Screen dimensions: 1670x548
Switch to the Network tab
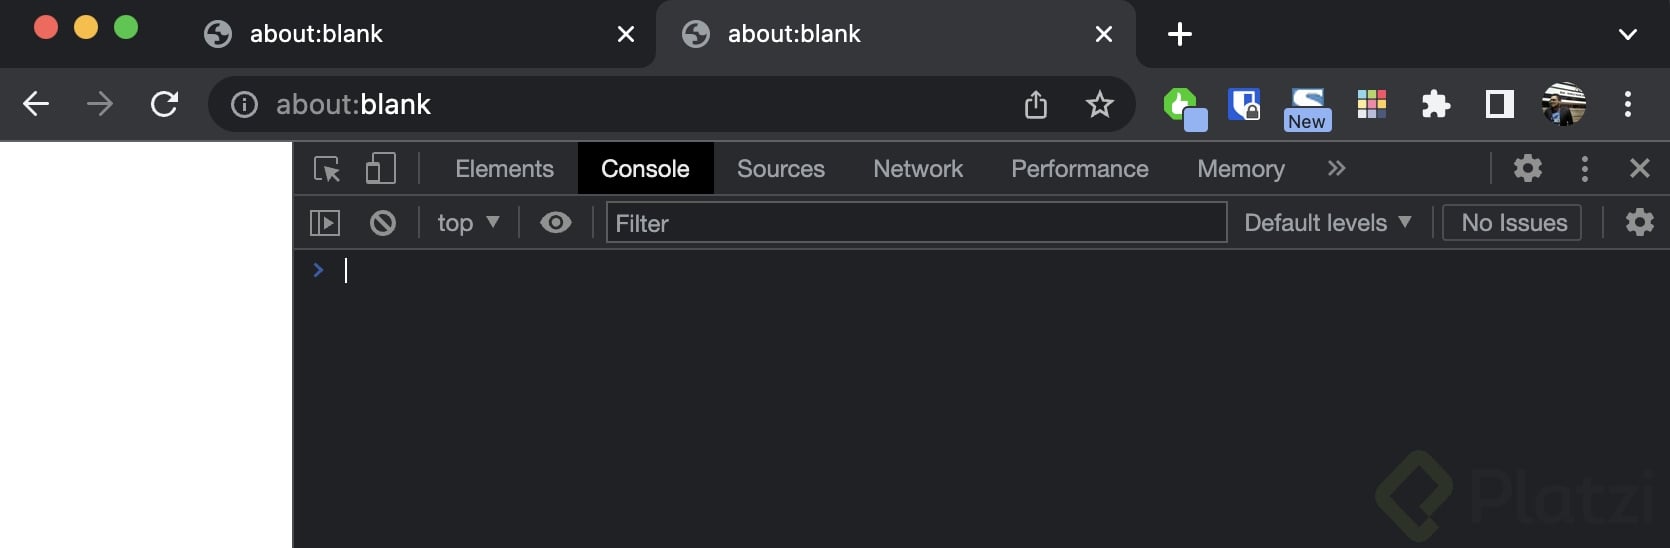point(918,169)
